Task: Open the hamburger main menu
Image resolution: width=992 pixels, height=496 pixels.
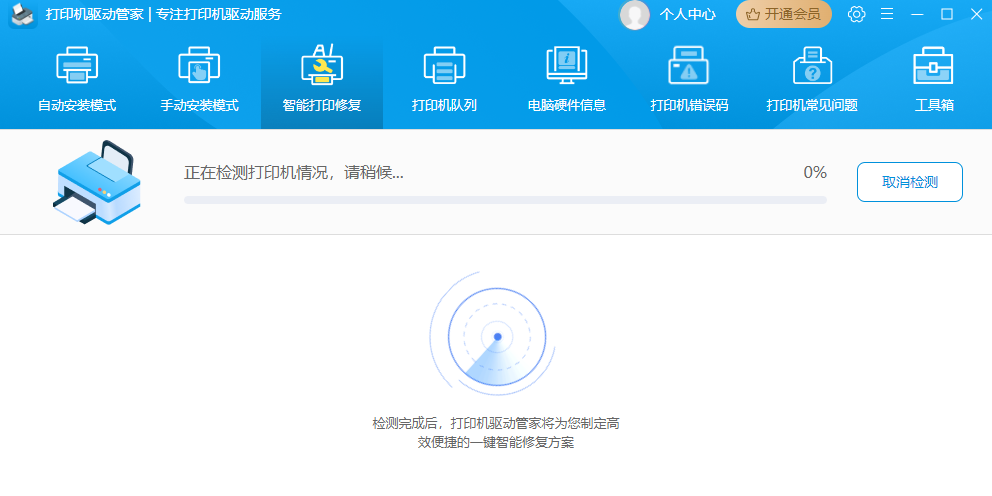Action: [x=887, y=14]
